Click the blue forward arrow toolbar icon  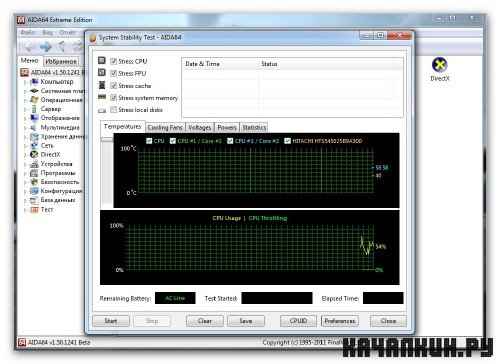tap(46, 46)
